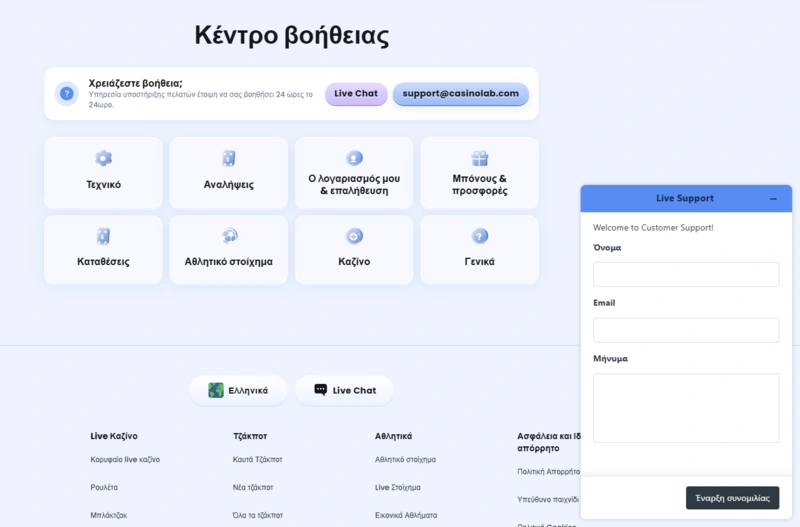Open the Νέα τζάκποτ footer link
The width and height of the screenshot is (800, 527).
252,487
